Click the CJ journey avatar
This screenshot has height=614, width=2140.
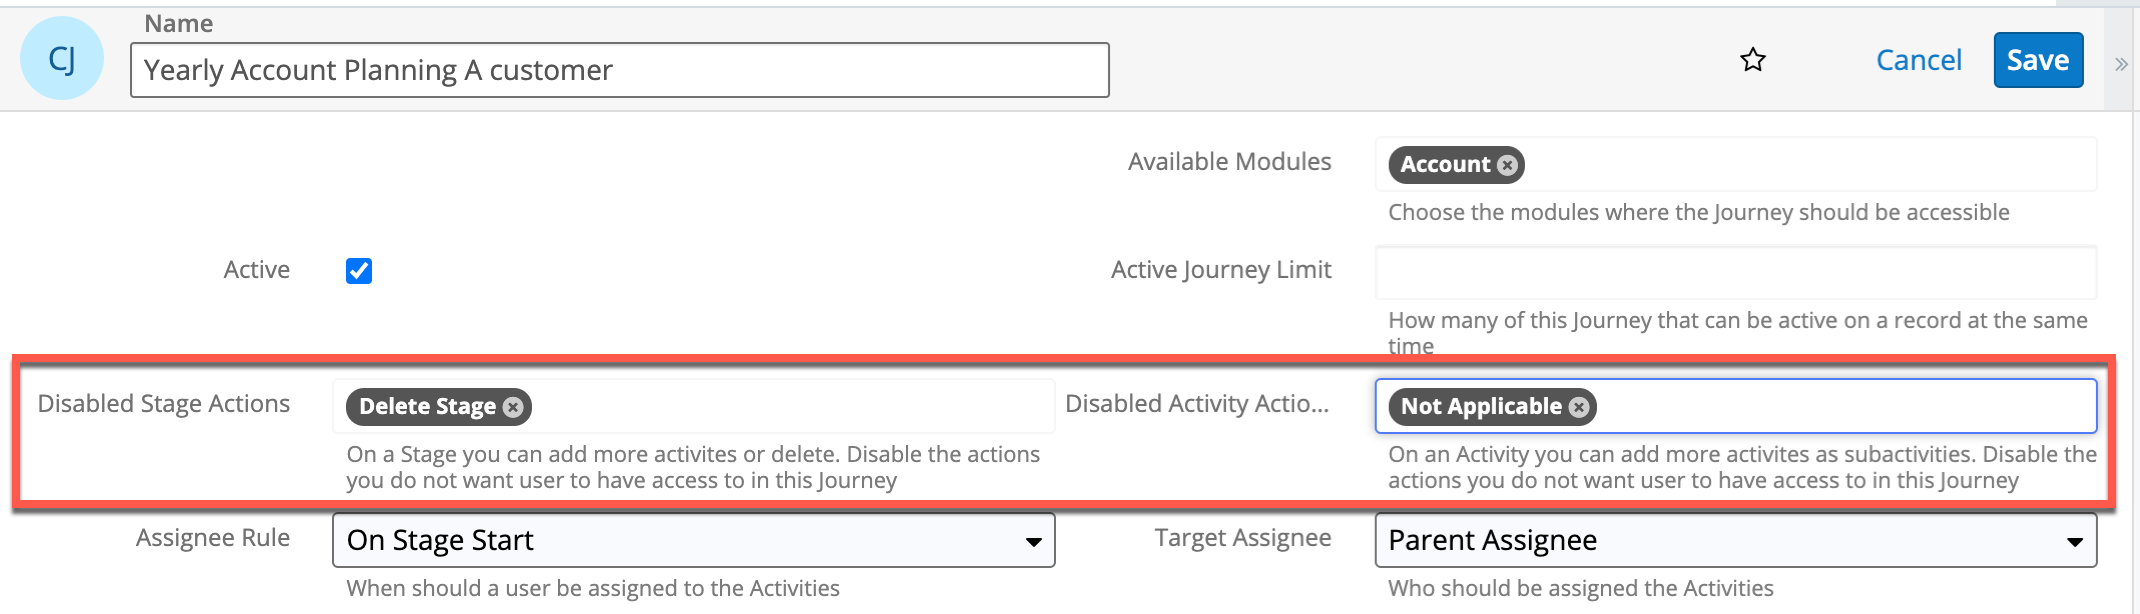coord(62,57)
